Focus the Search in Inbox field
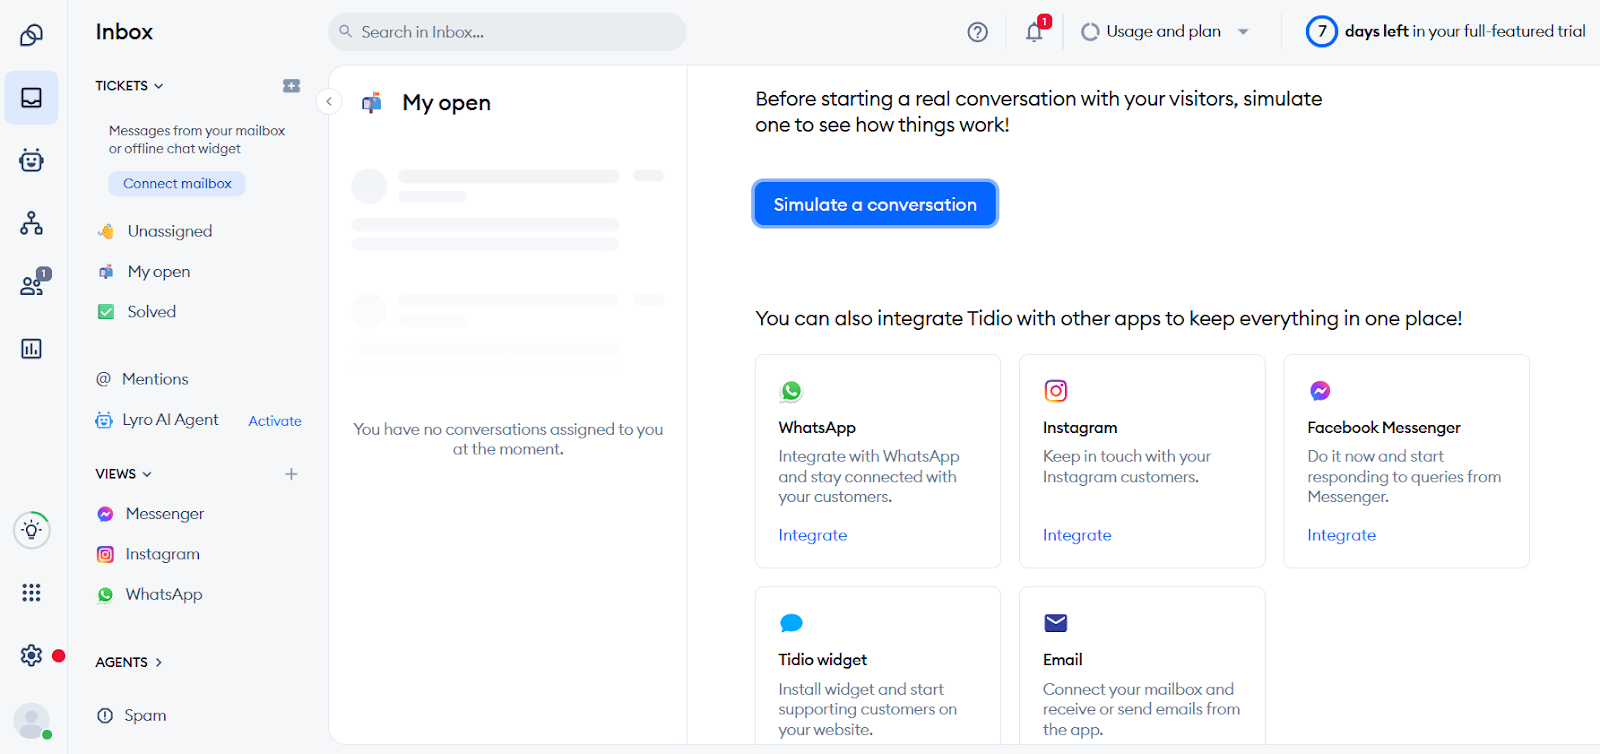 click(507, 32)
